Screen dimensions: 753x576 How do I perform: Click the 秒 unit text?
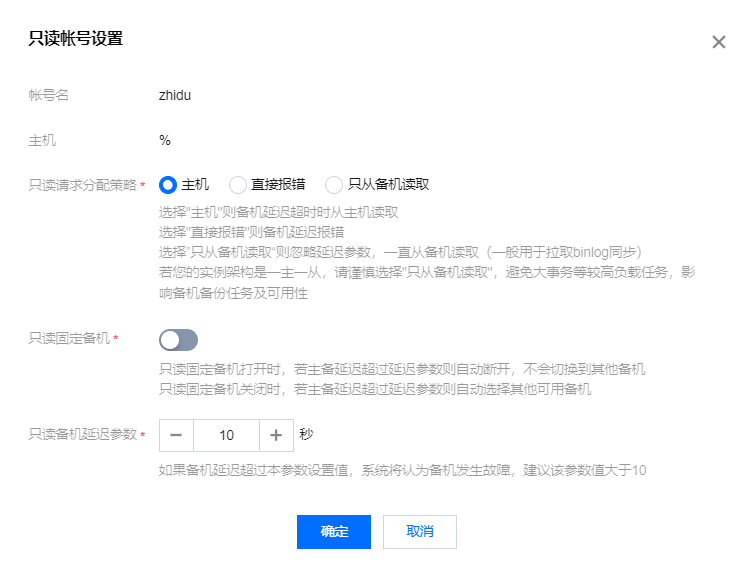click(306, 434)
